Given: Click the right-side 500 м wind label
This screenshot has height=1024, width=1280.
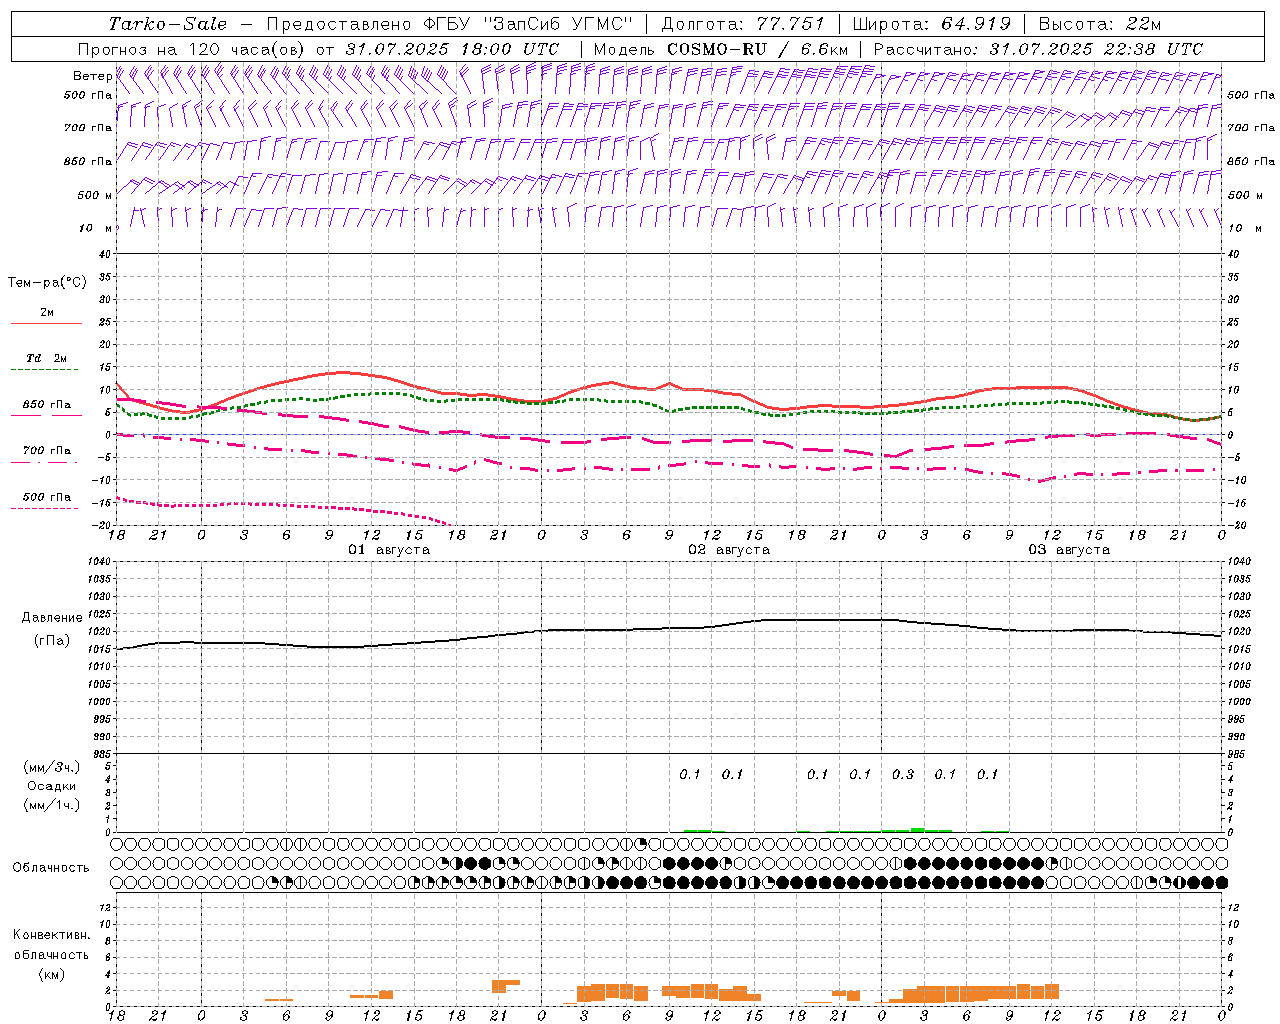Looking at the screenshot, I should tap(1246, 195).
